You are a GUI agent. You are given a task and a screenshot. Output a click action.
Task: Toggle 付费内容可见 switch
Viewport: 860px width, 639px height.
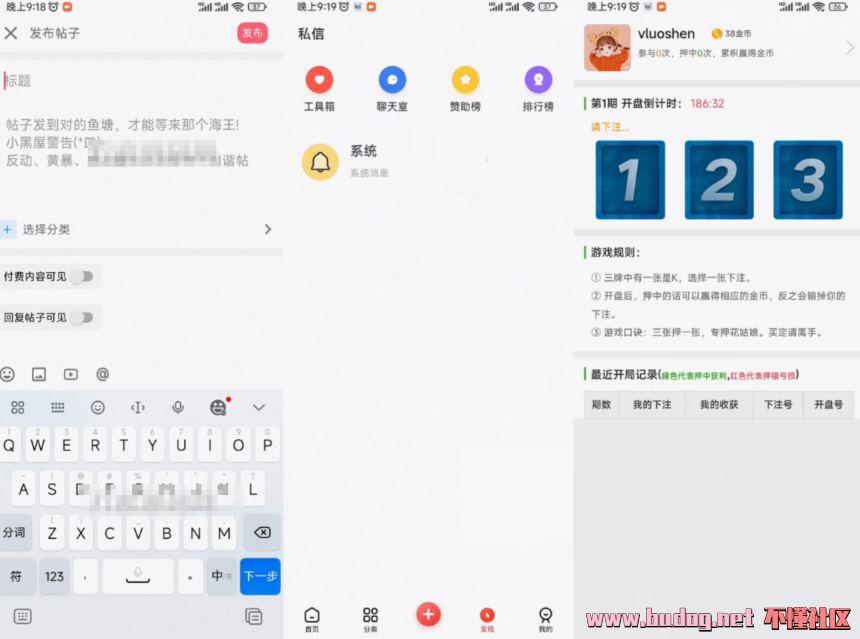(82, 276)
